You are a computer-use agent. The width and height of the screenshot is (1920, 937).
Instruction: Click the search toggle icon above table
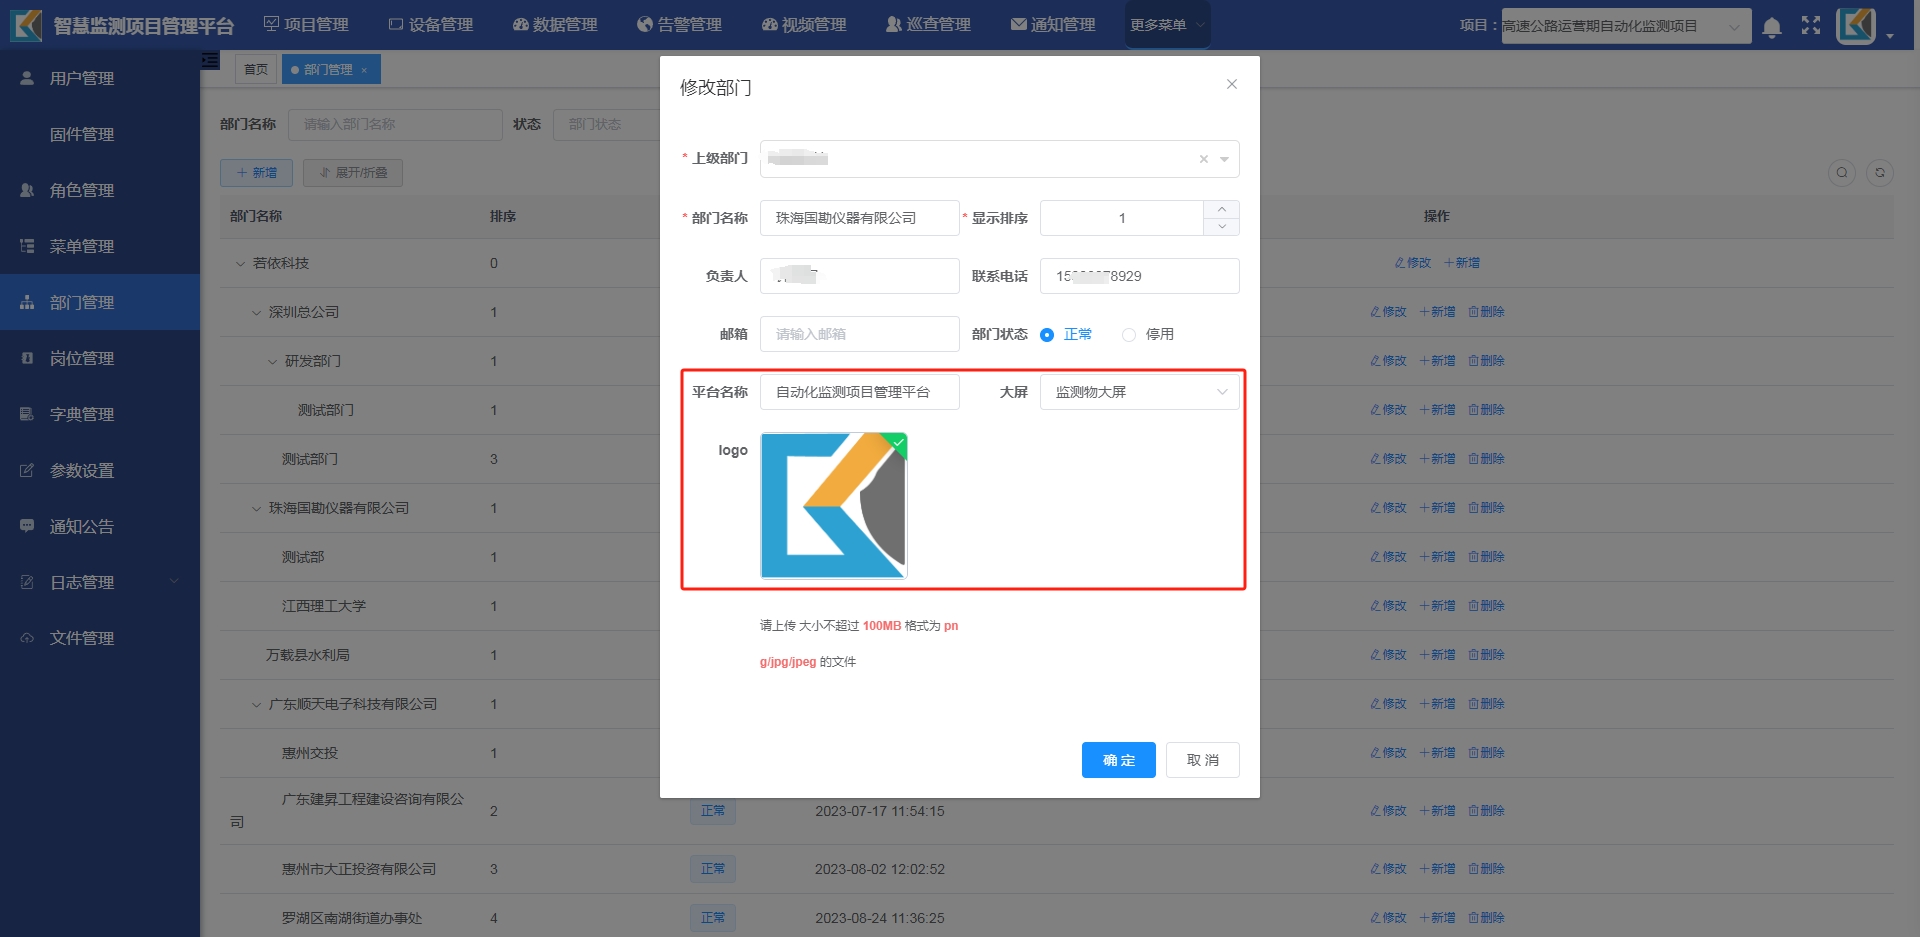coord(1841,173)
